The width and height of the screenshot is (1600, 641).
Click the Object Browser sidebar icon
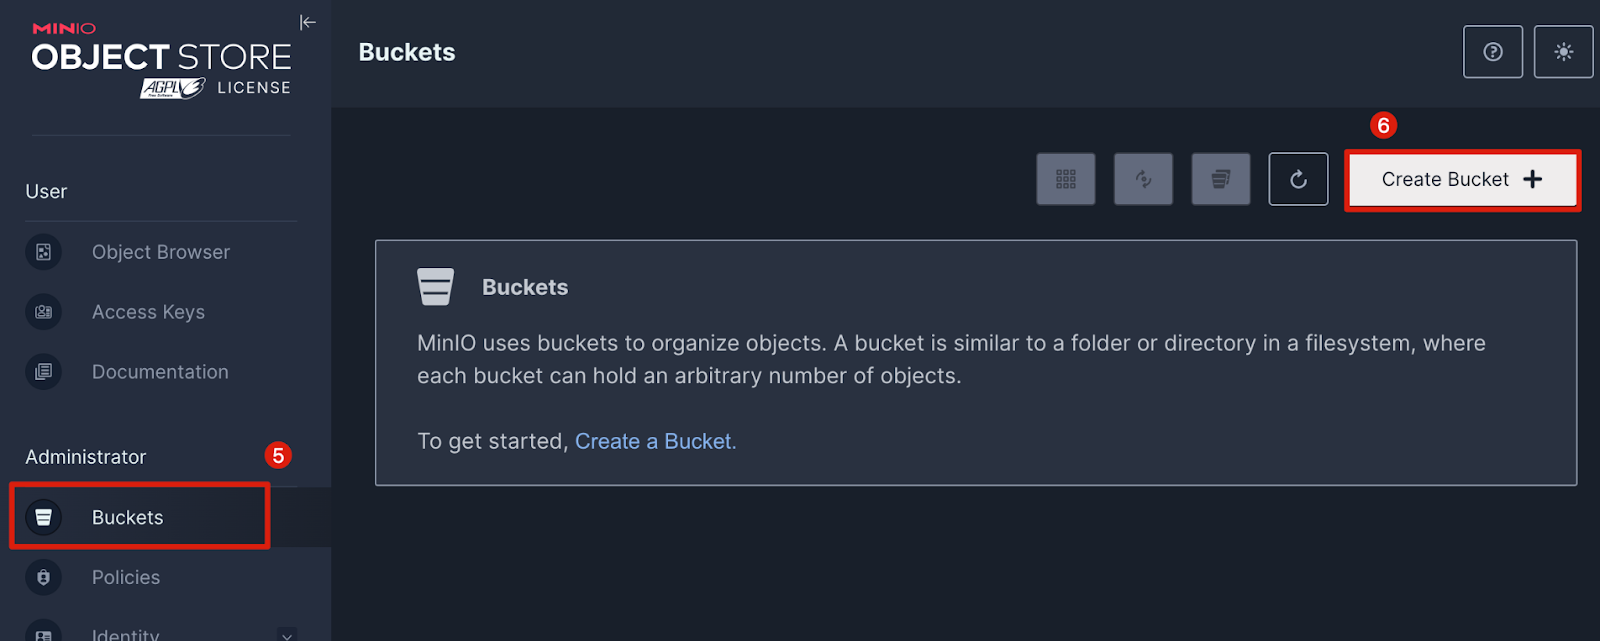[x=44, y=252]
